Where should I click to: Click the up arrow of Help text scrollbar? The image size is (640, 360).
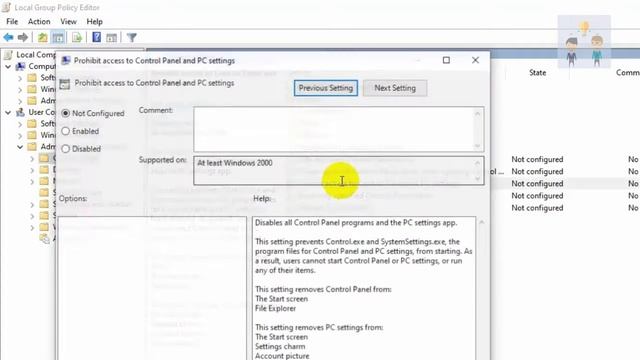(x=482, y=222)
